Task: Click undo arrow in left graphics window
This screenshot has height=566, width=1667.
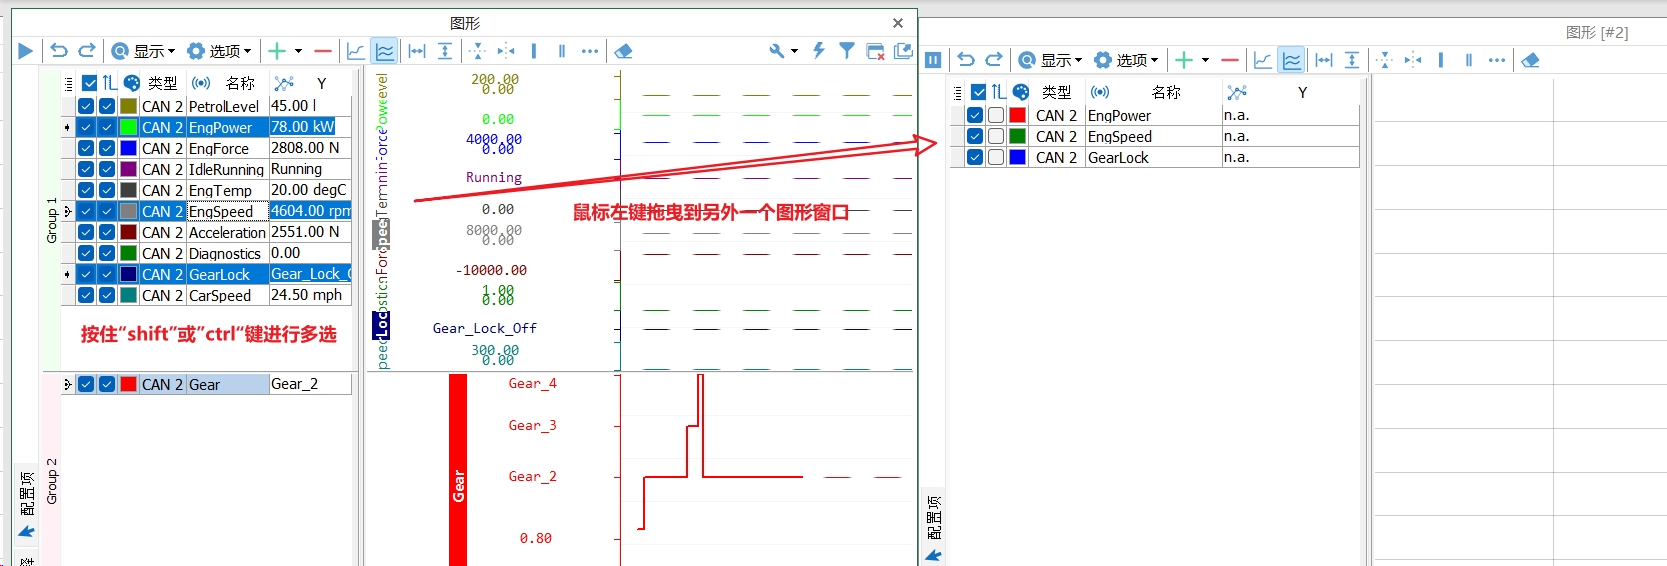Action: click(59, 51)
